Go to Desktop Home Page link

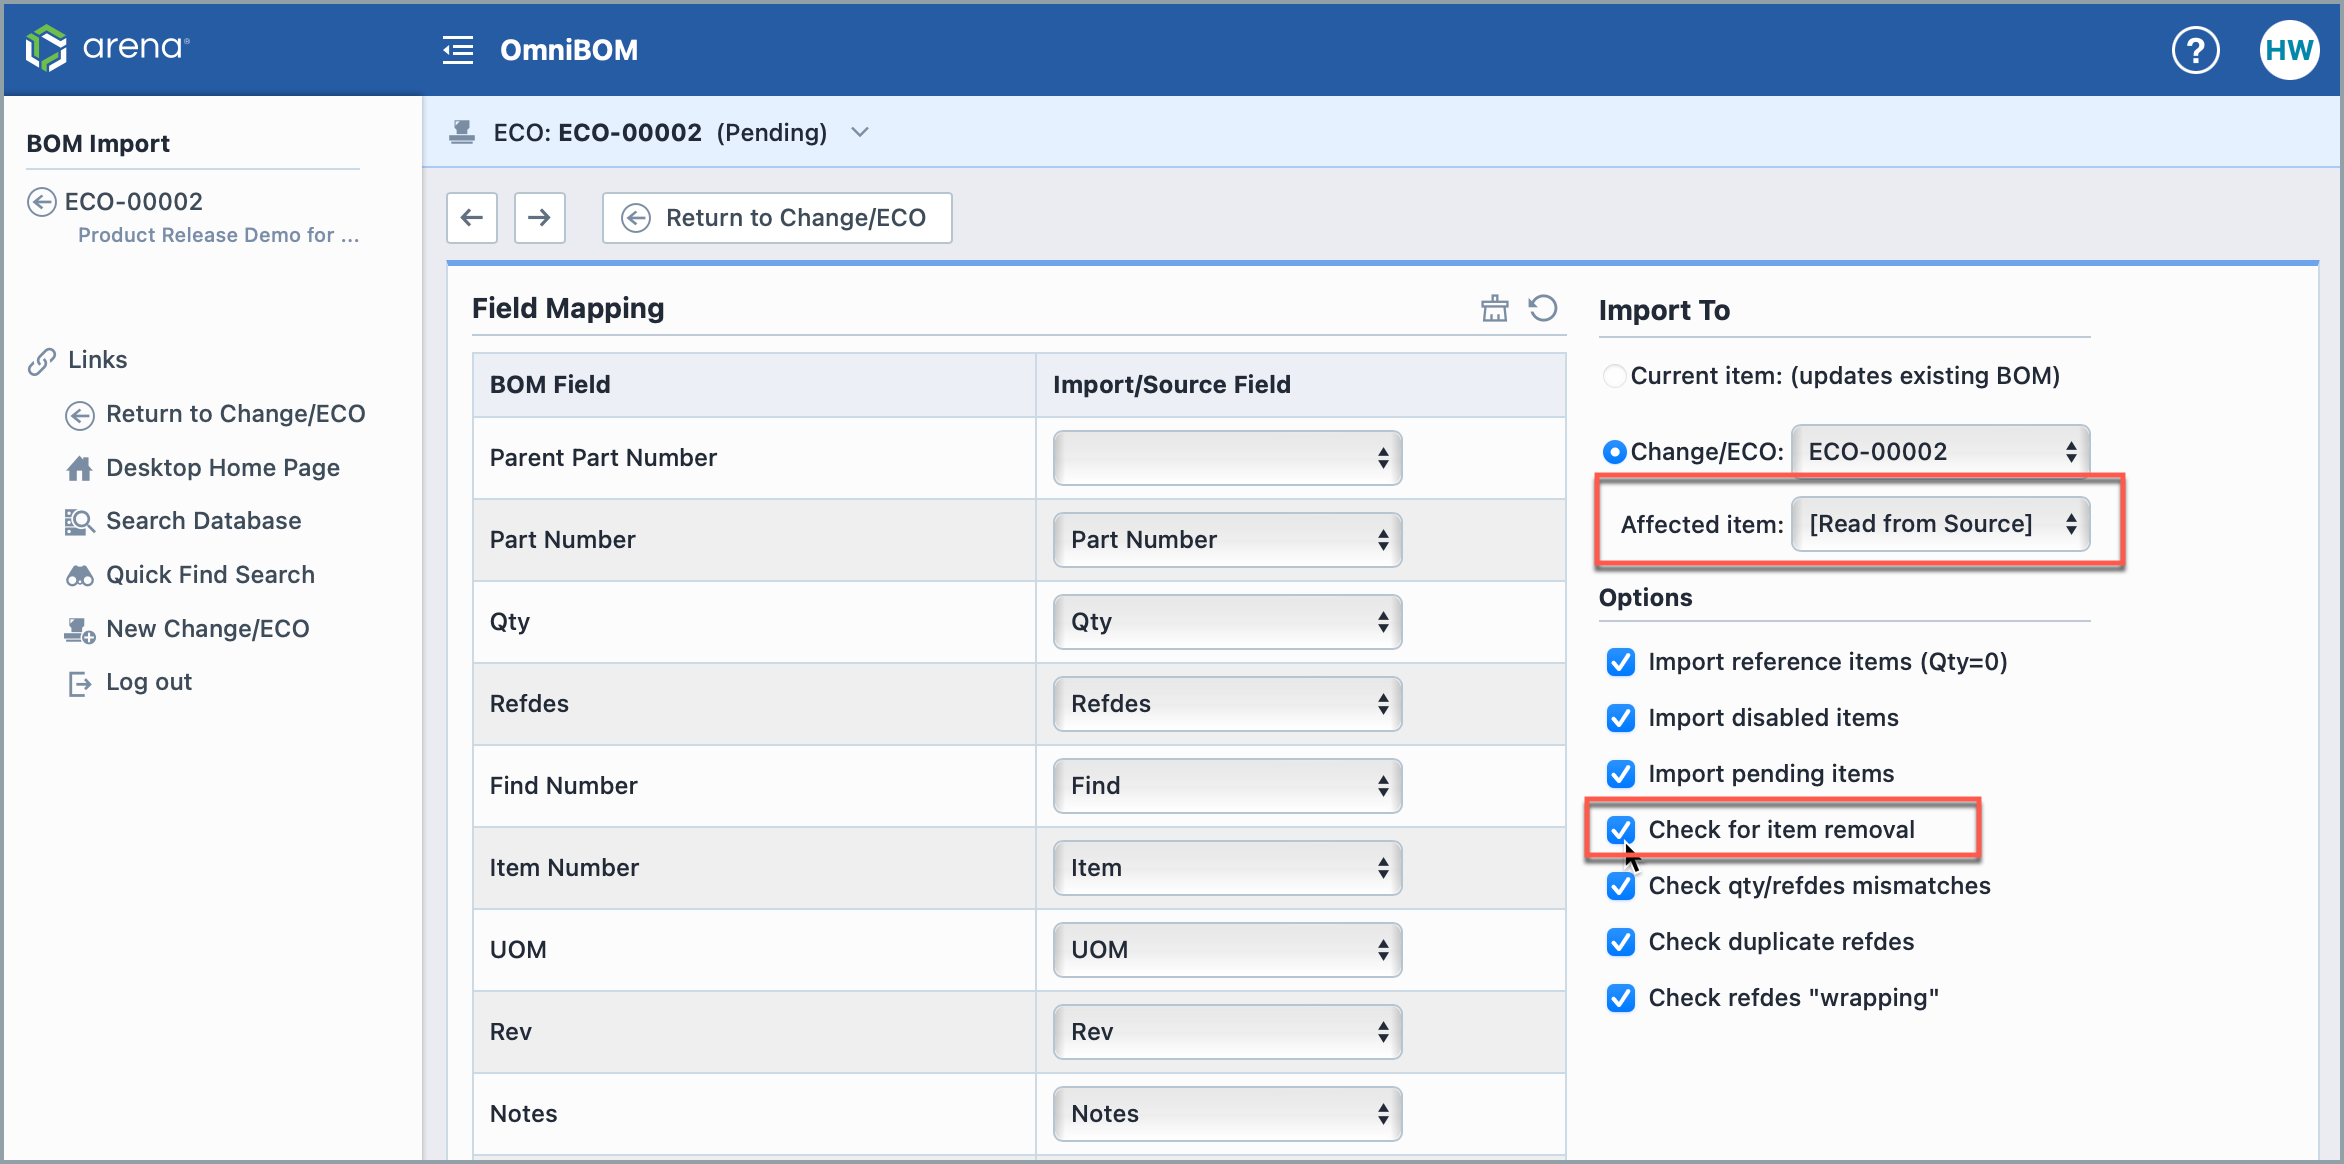(222, 468)
